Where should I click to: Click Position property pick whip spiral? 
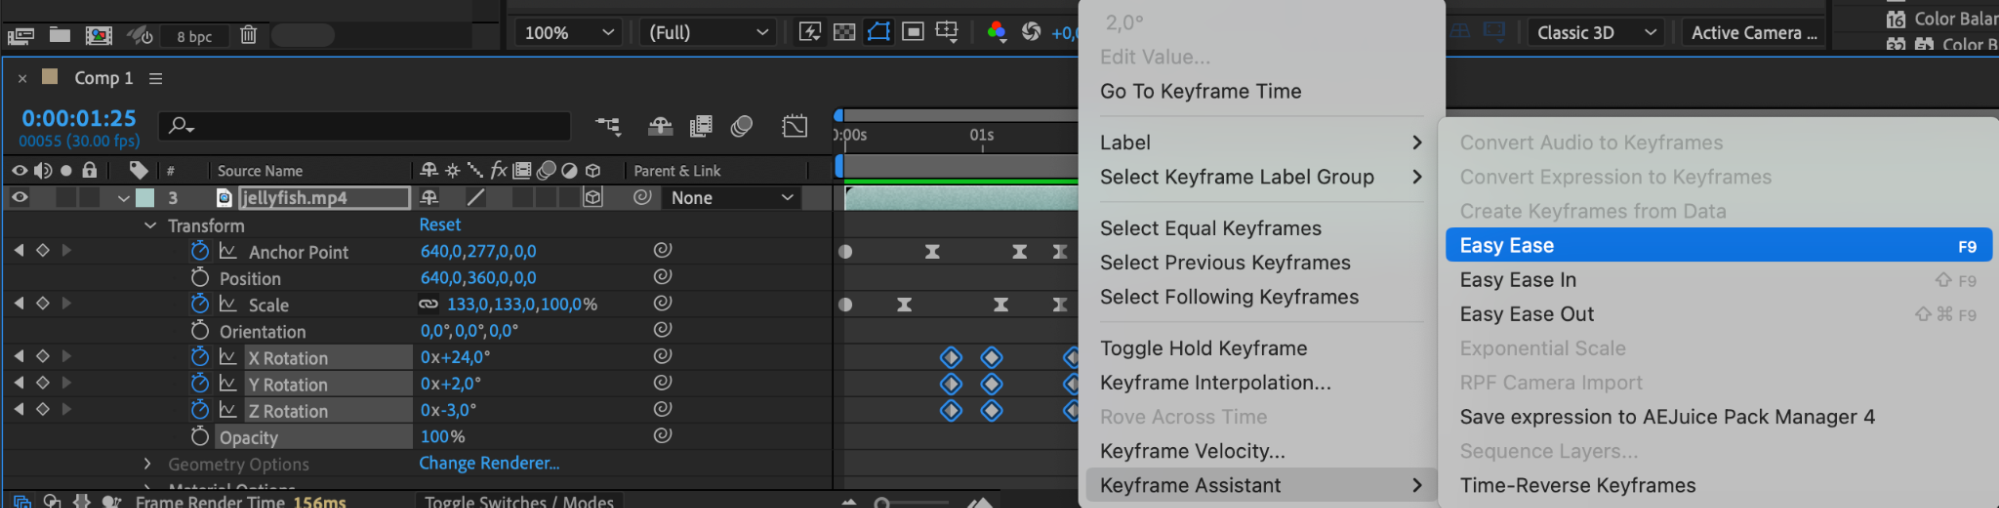point(662,276)
